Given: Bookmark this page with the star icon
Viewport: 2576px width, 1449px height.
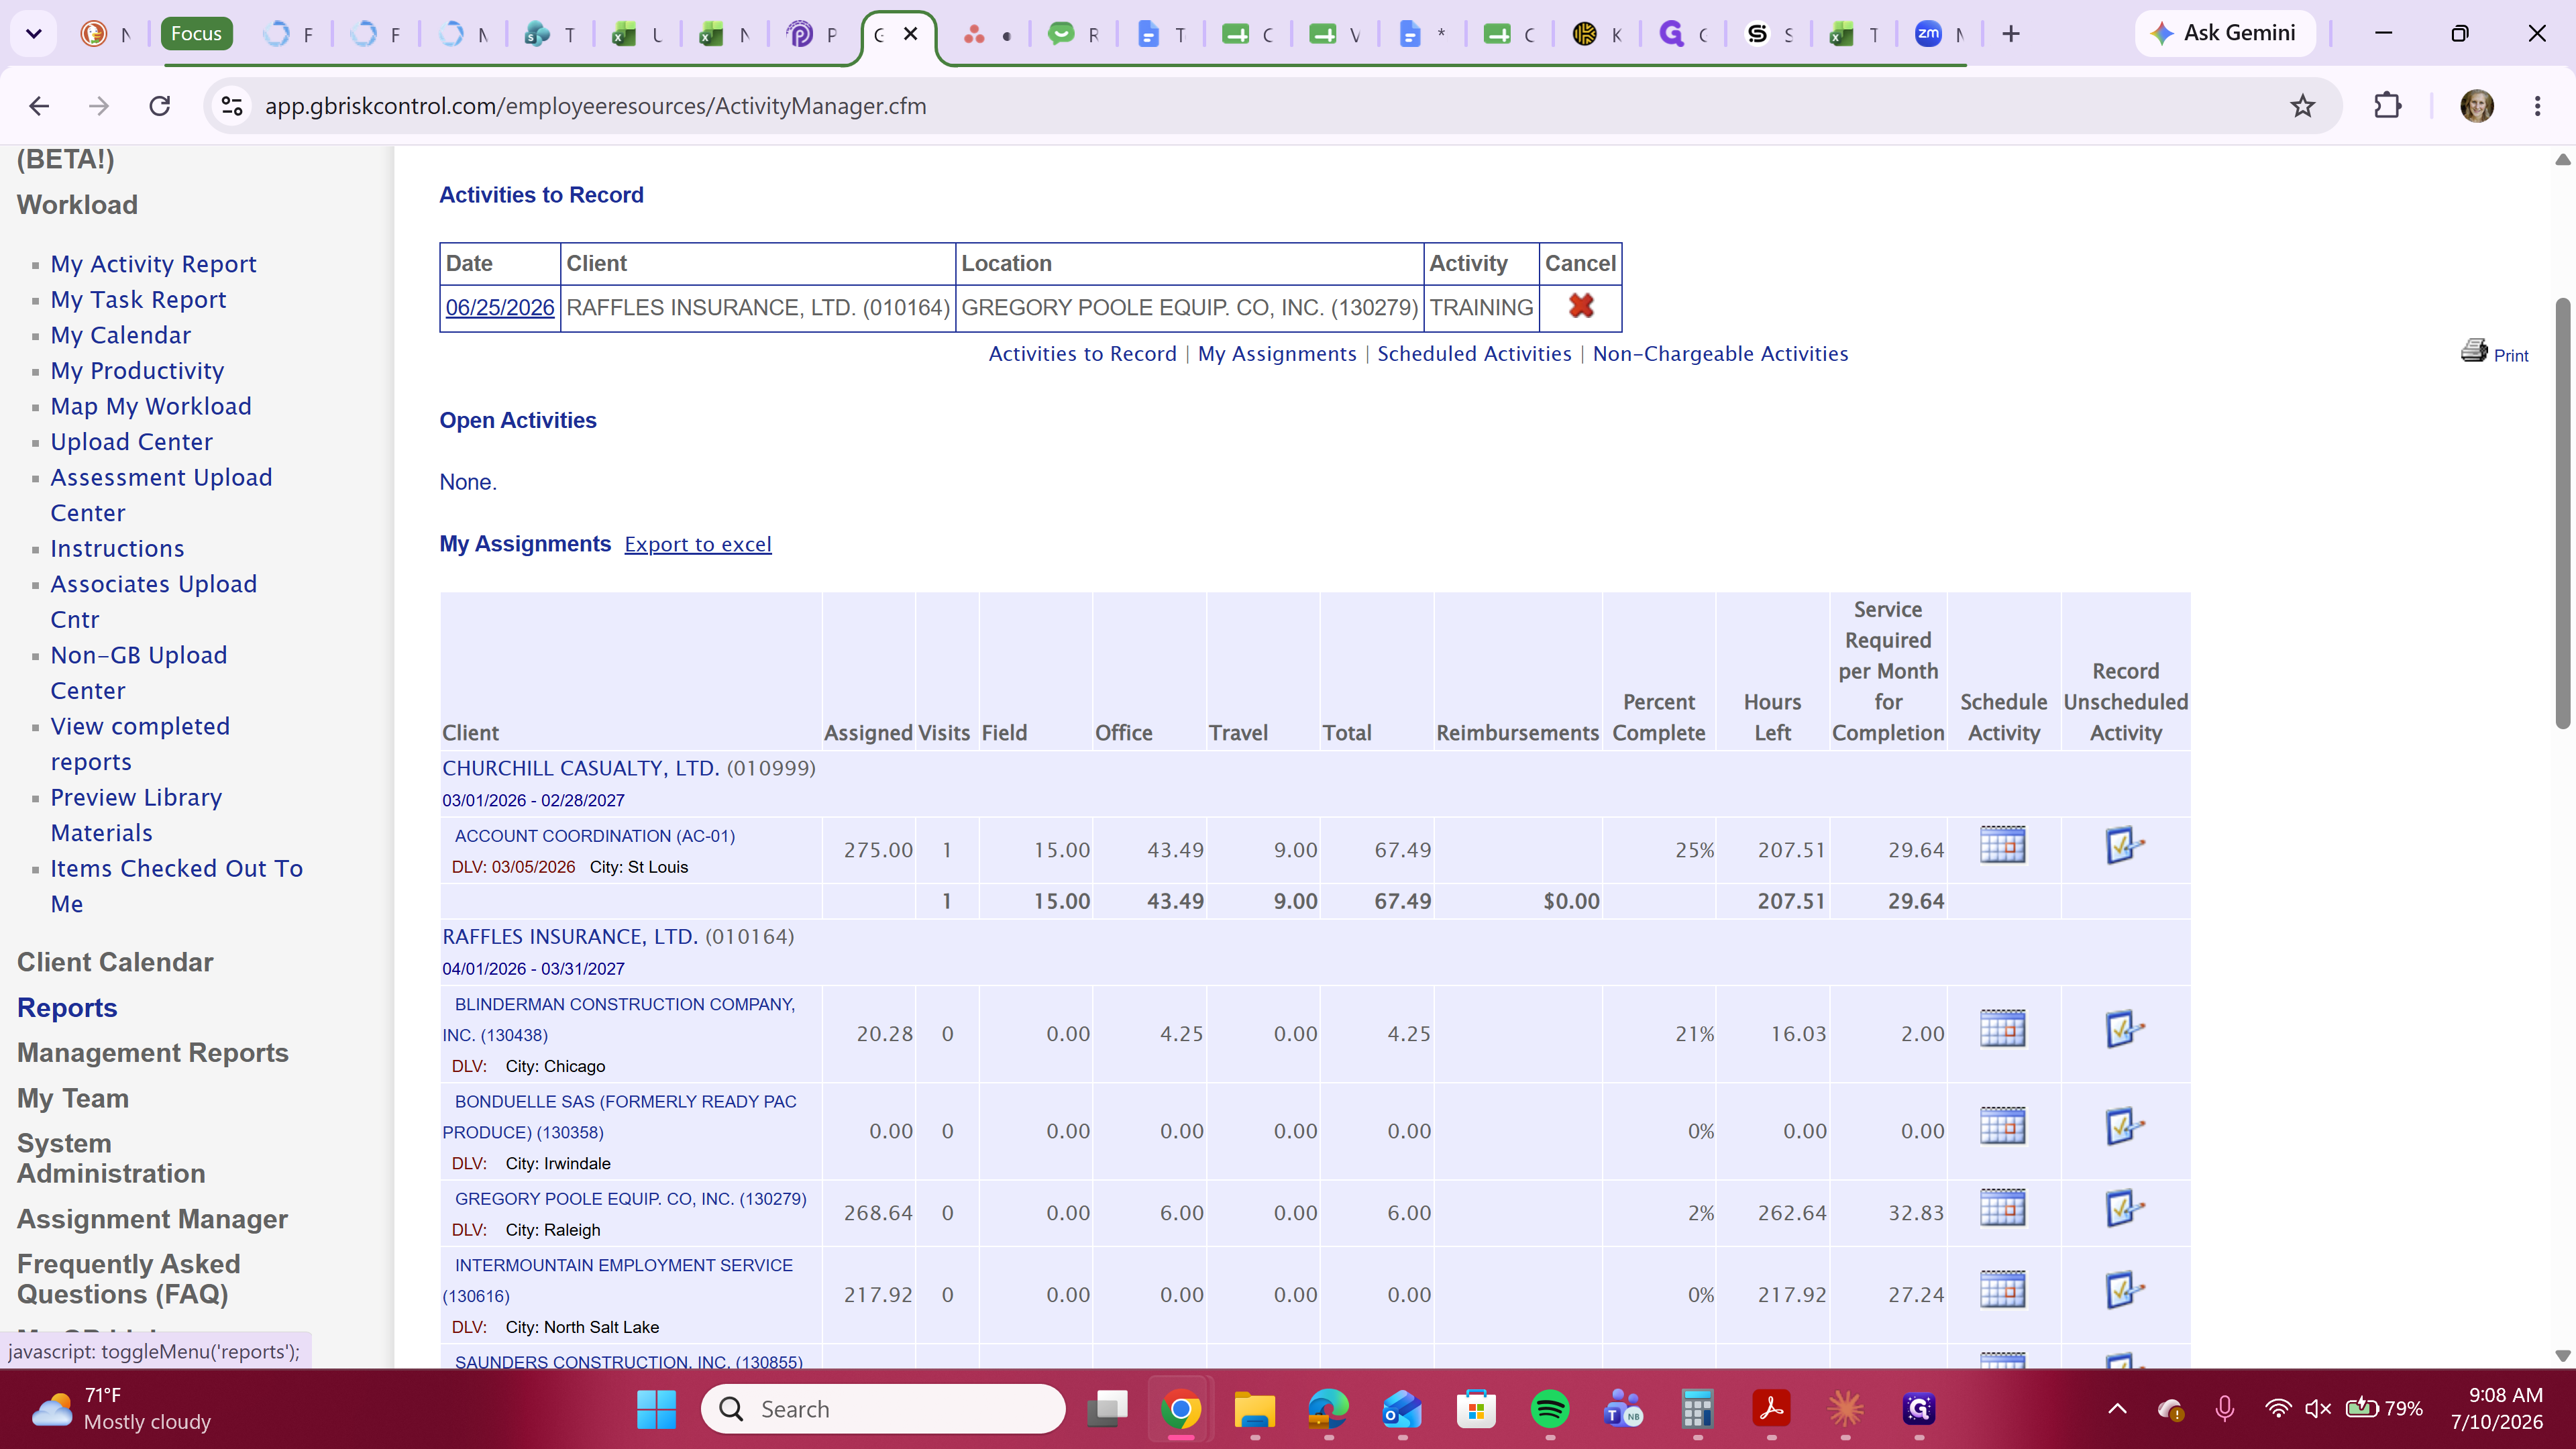Looking at the screenshot, I should click(2302, 106).
